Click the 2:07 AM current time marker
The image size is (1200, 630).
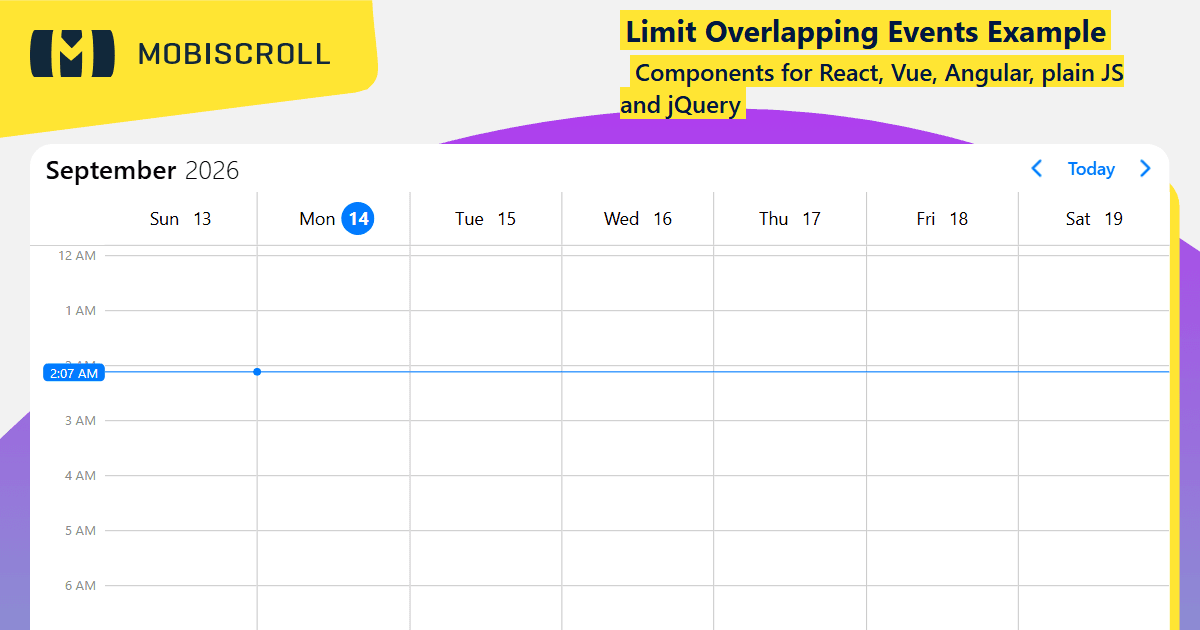pyautogui.click(x=74, y=373)
